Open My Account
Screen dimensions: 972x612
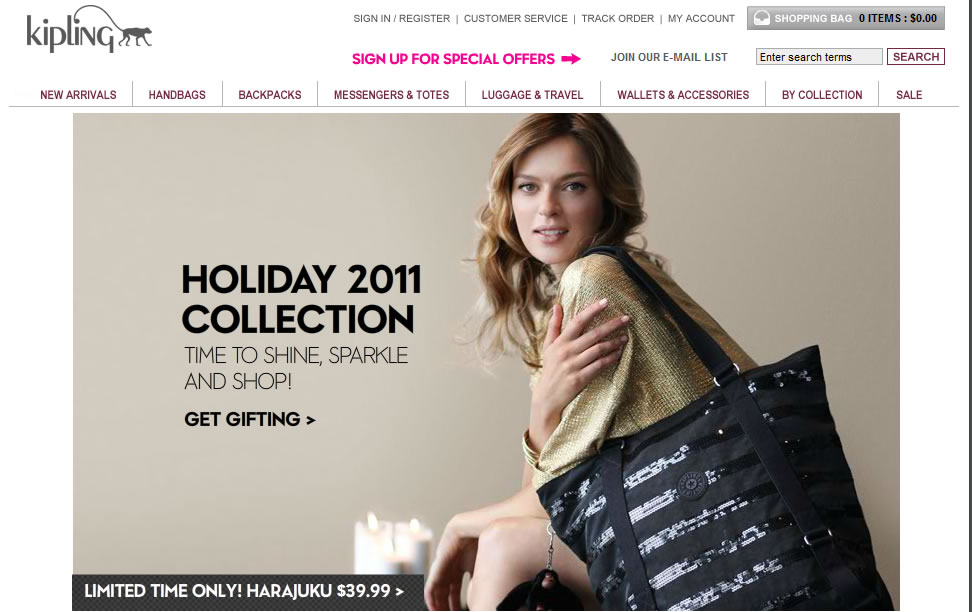pyautogui.click(x=701, y=19)
